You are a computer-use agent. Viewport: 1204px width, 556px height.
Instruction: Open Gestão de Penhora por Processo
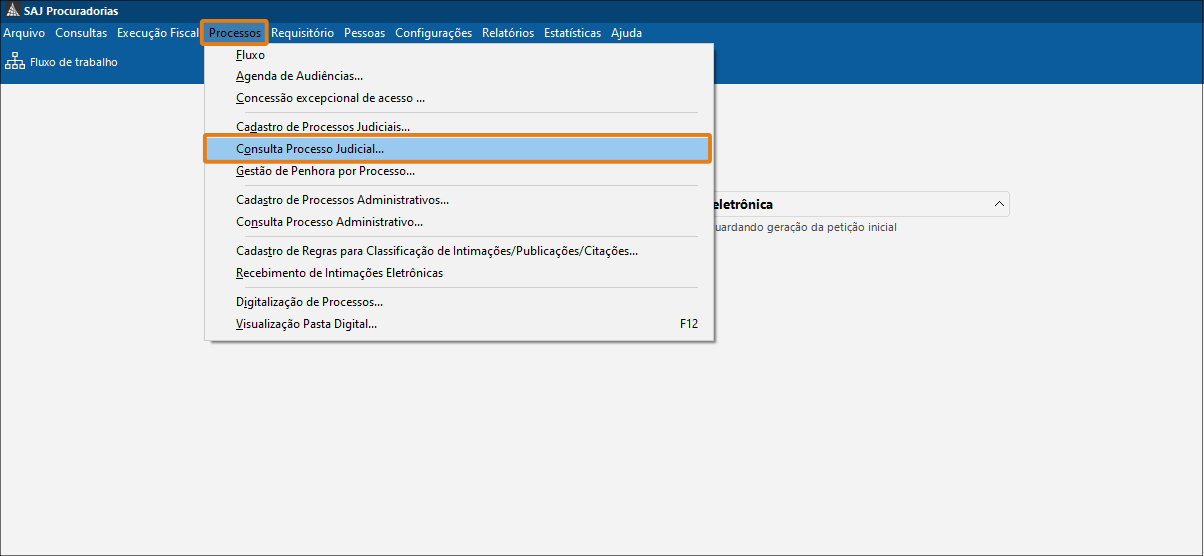325,171
